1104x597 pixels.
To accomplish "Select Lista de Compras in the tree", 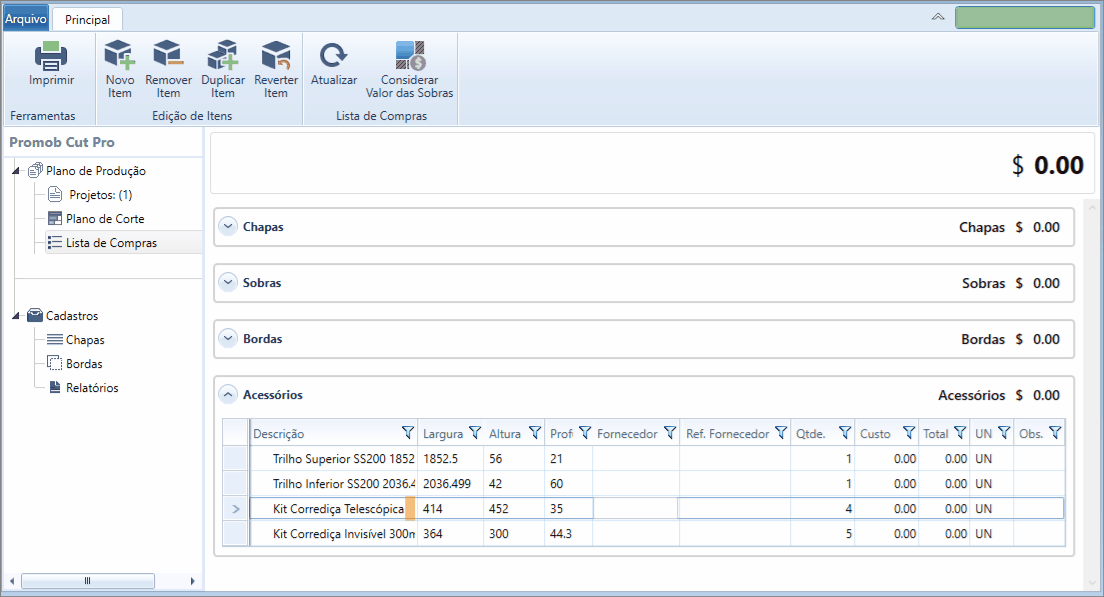I will [111, 243].
